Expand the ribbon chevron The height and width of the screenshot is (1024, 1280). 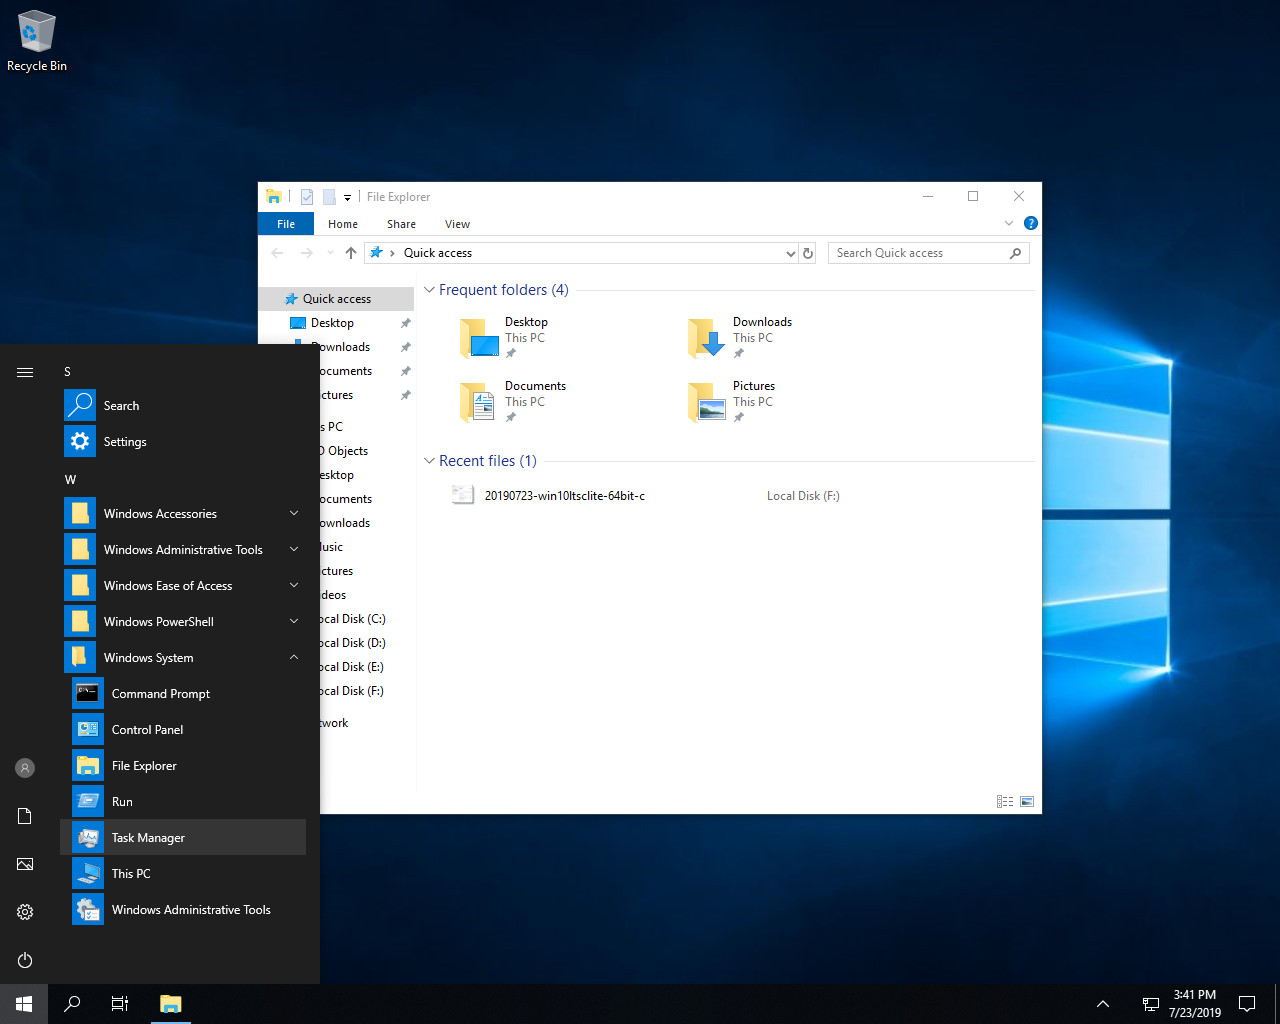(1009, 223)
